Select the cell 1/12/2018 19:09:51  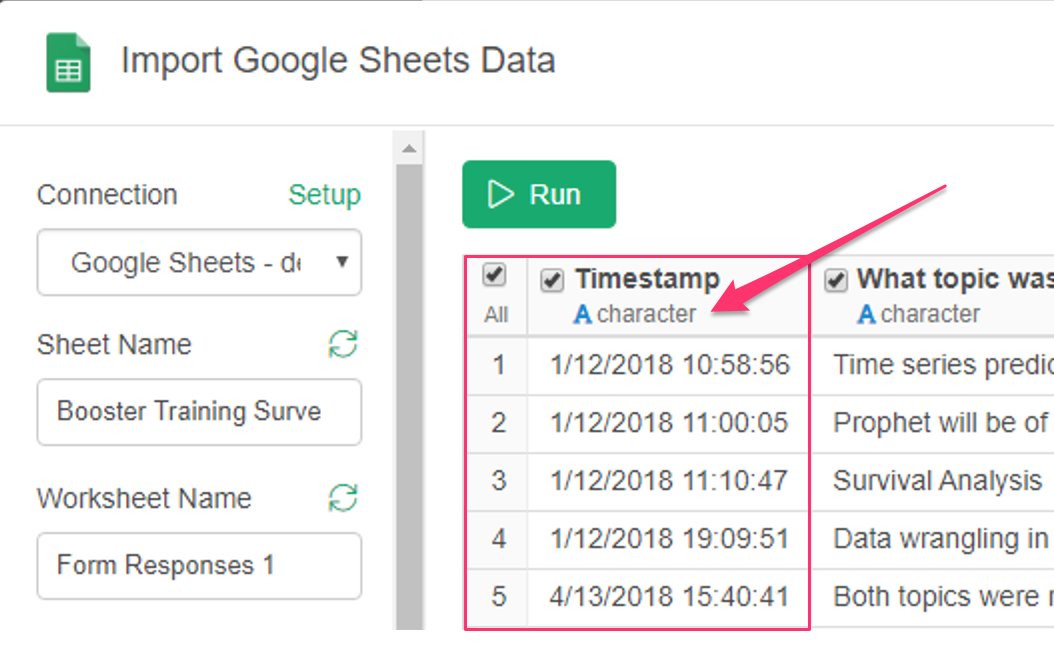(x=670, y=538)
